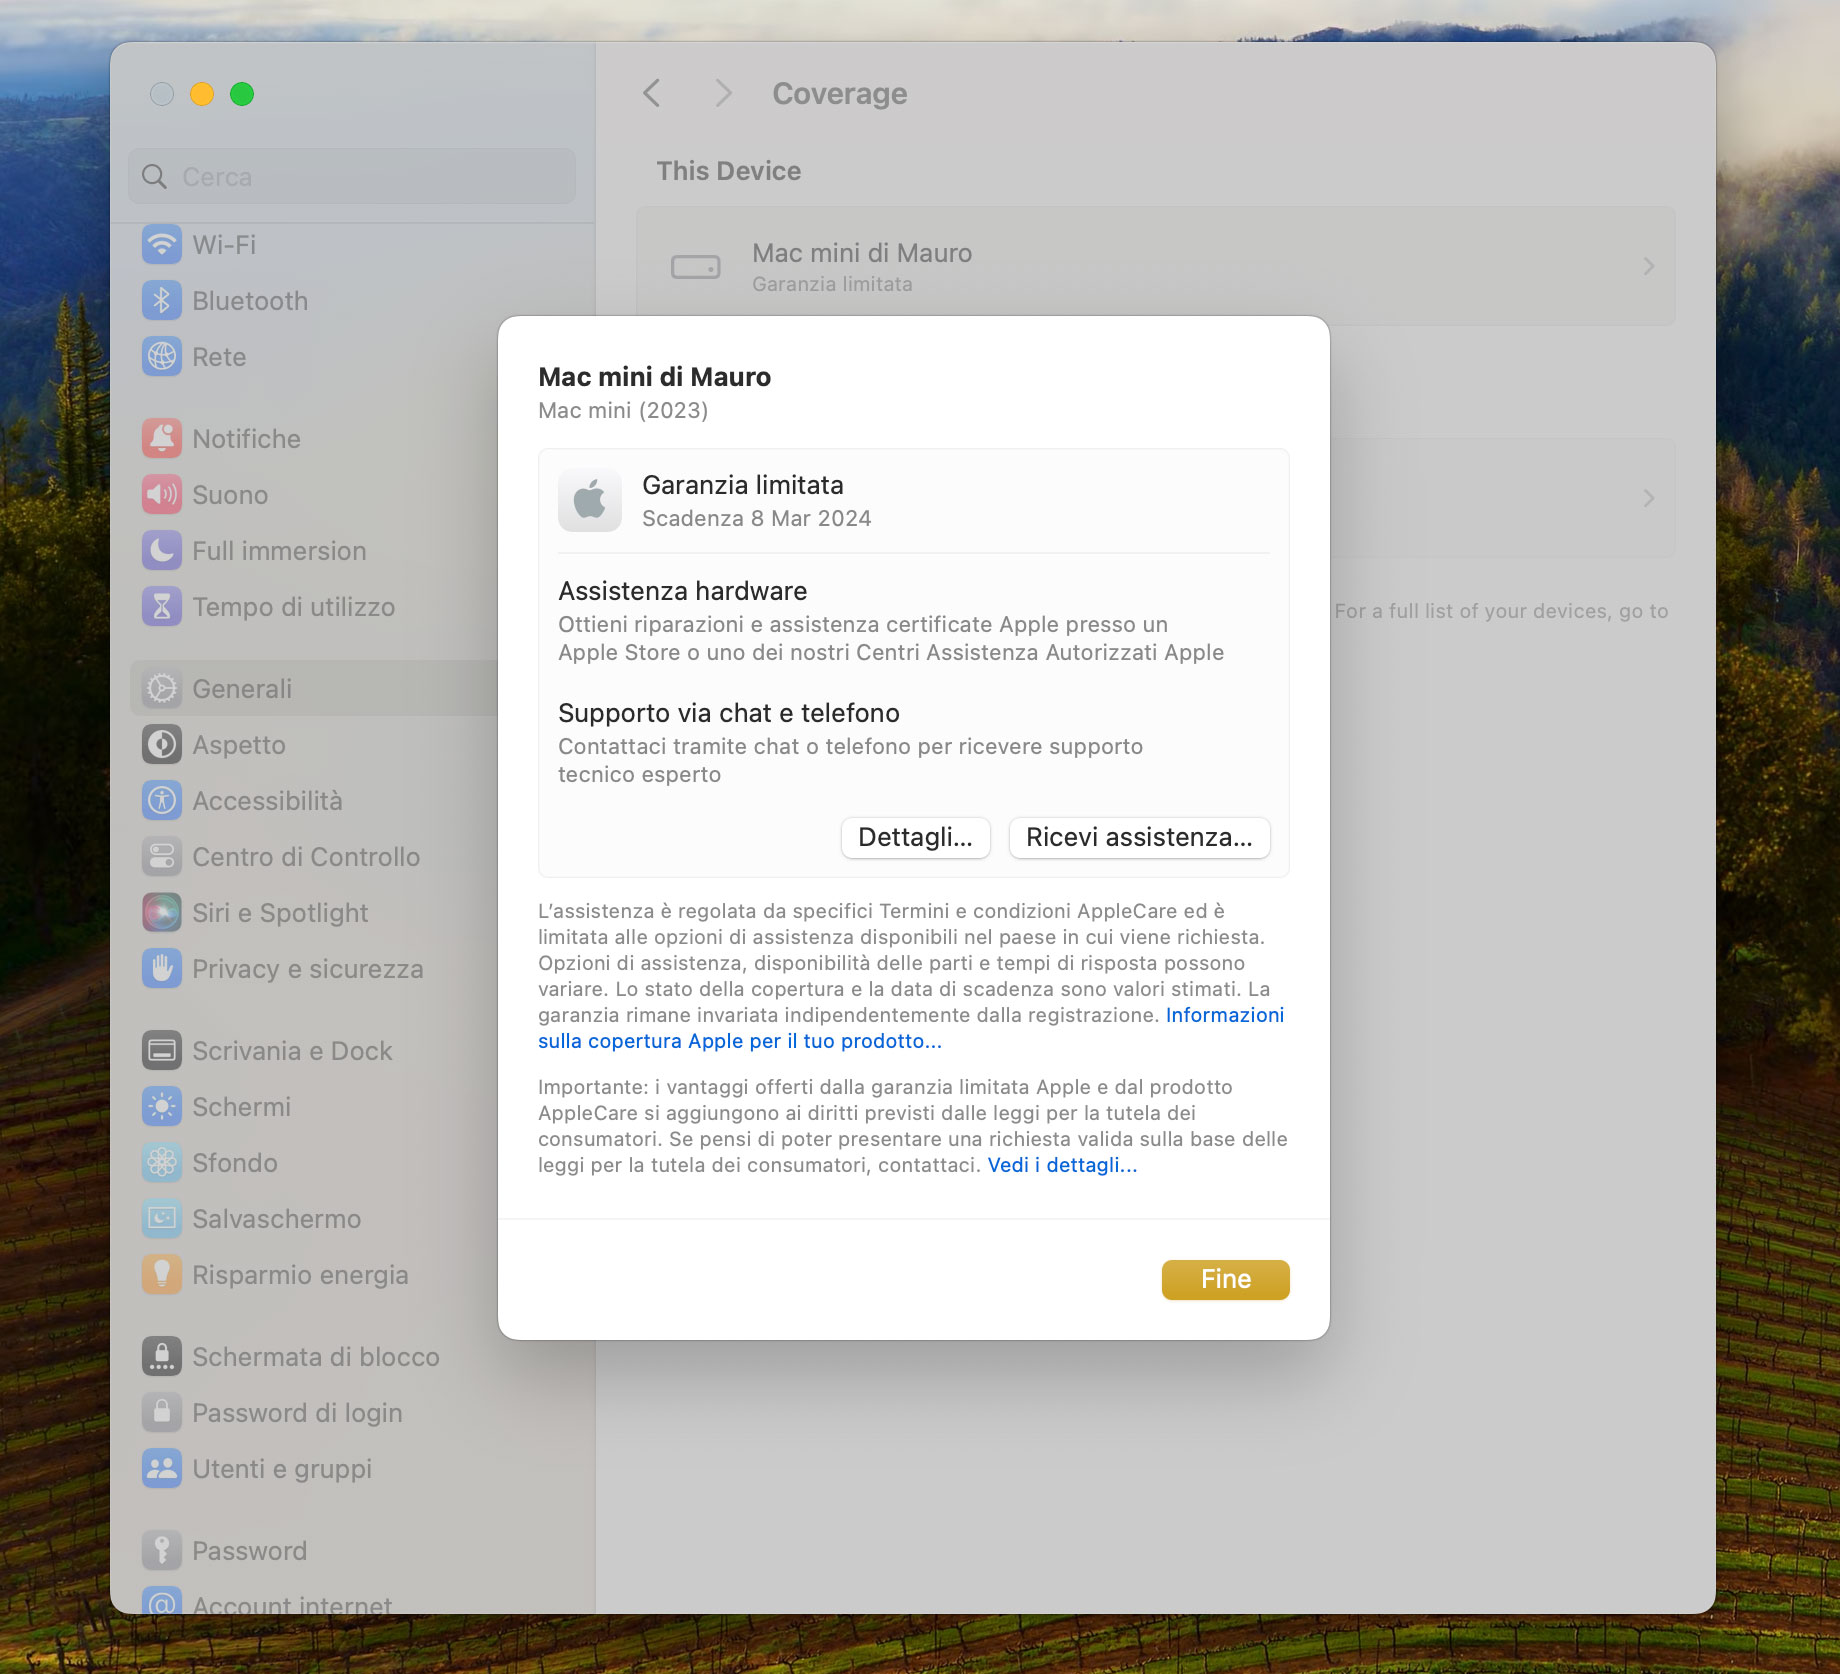Click the yellow minimize window button

click(202, 94)
